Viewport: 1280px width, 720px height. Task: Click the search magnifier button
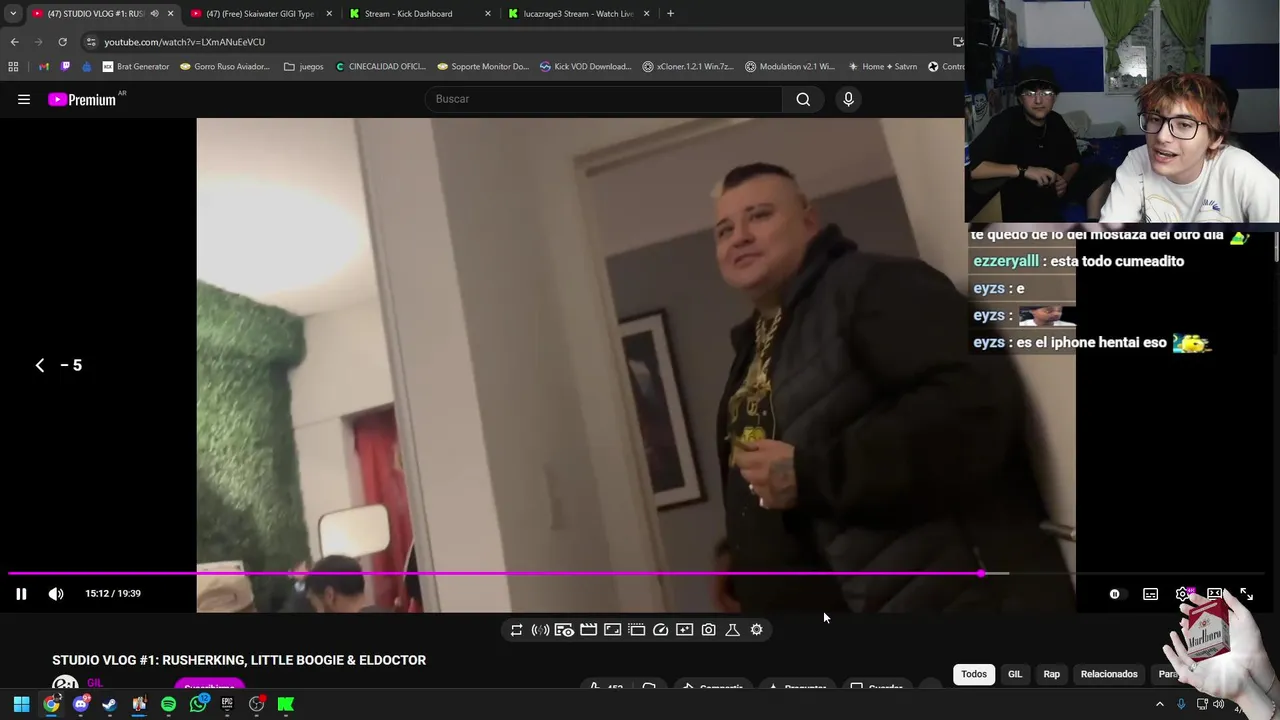(803, 99)
